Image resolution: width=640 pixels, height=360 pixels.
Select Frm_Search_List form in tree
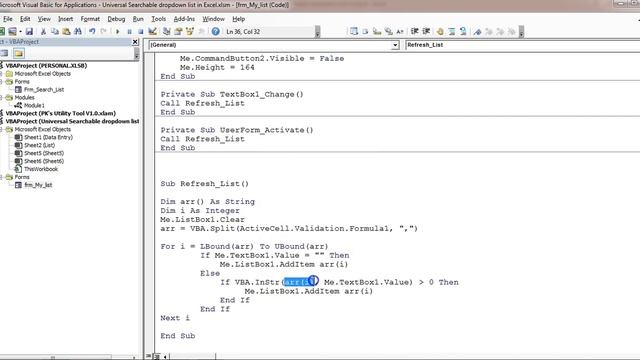pyautogui.click(x=44, y=89)
